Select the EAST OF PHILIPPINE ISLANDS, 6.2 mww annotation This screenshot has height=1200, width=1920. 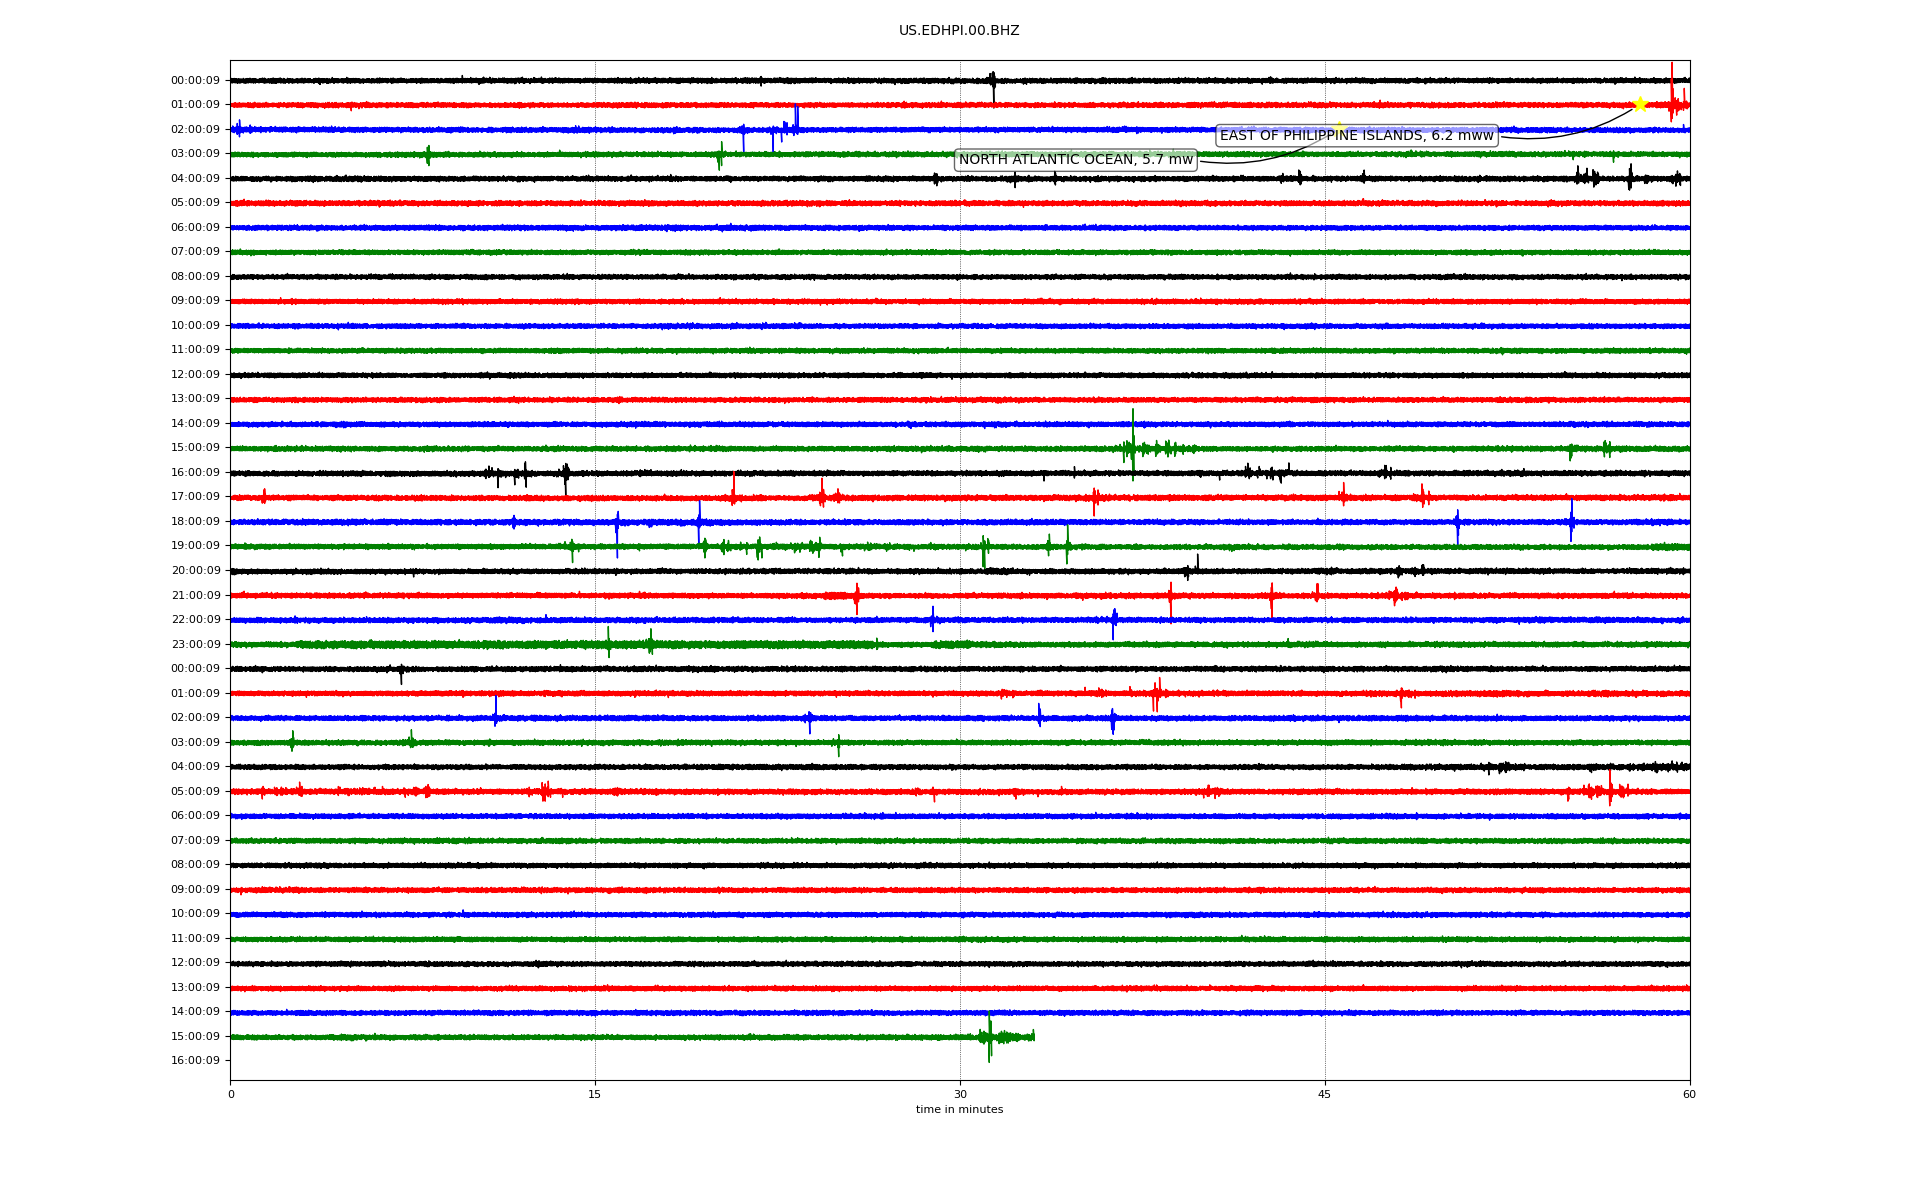(x=1356, y=136)
